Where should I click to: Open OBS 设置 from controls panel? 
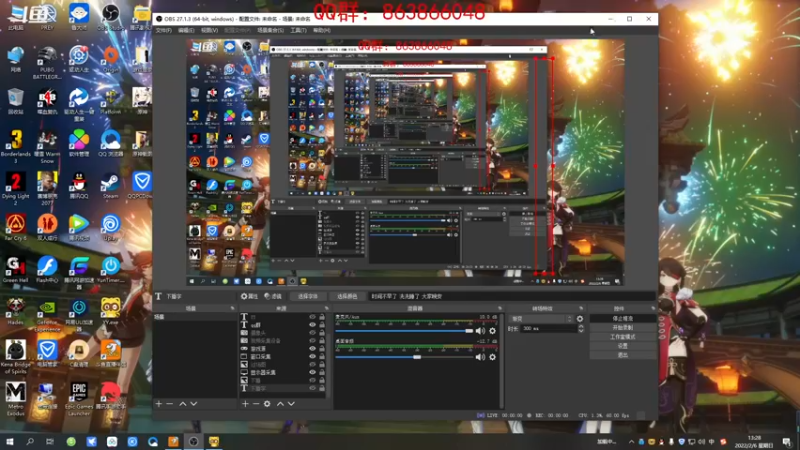[622, 346]
